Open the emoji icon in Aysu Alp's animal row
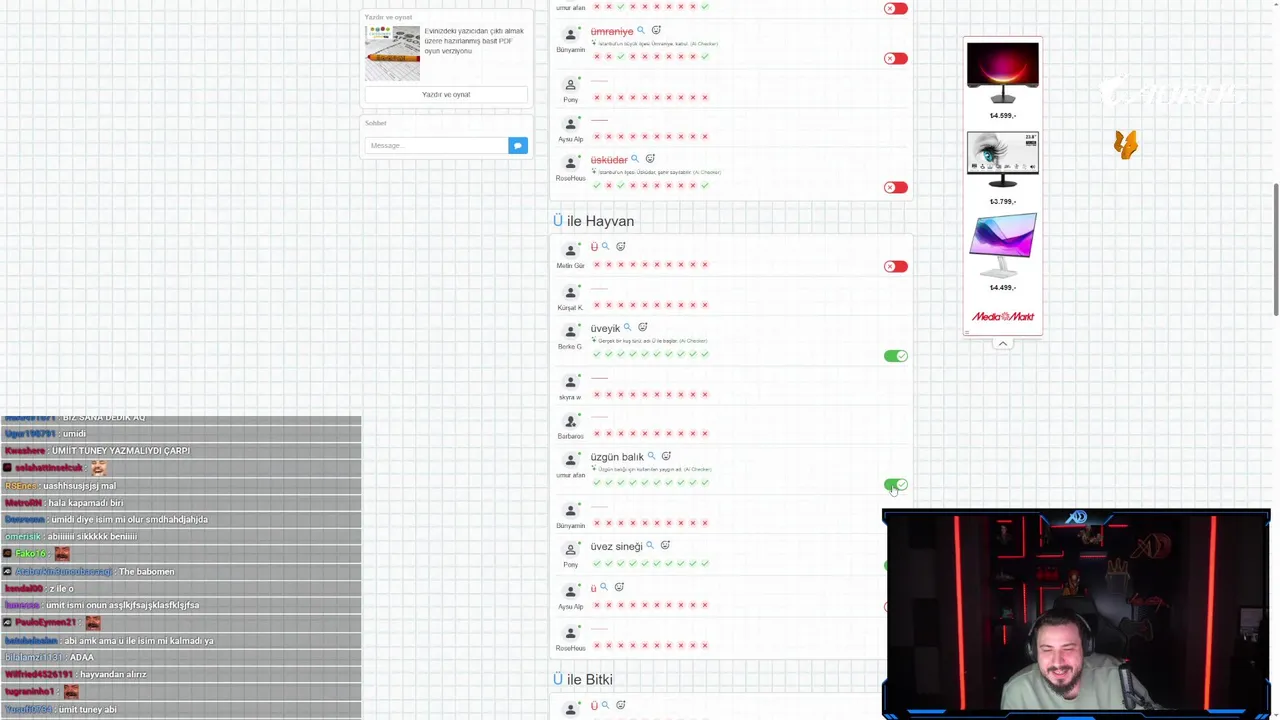Viewport: 1280px width, 720px height. (619, 587)
